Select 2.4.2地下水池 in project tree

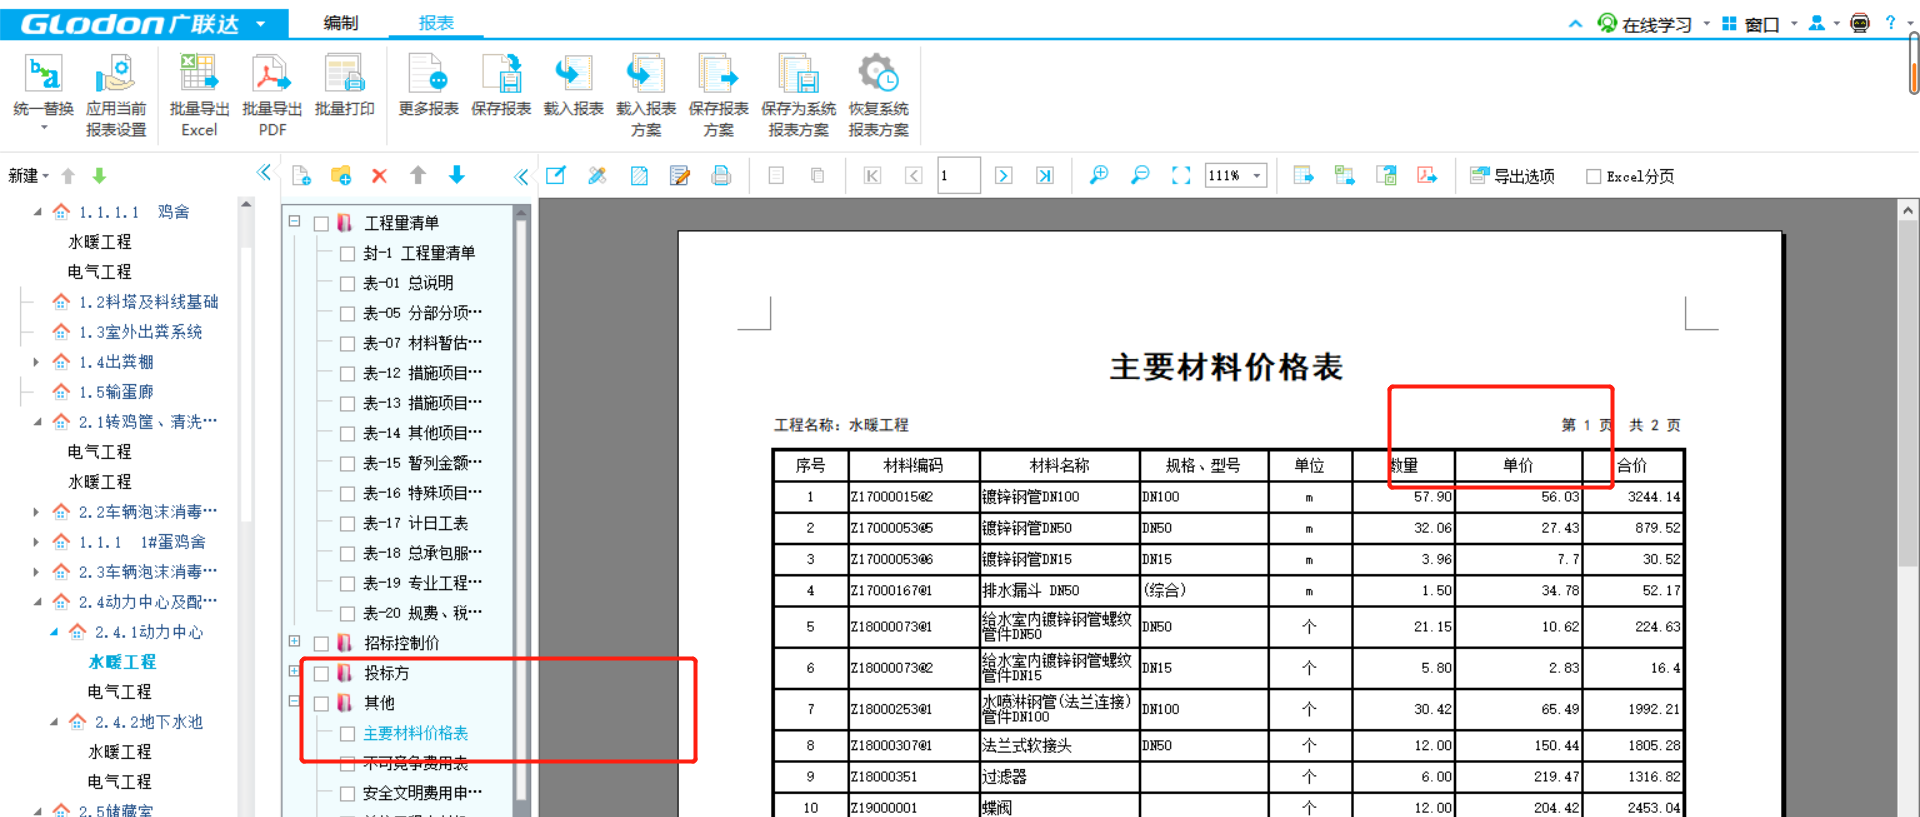(148, 722)
